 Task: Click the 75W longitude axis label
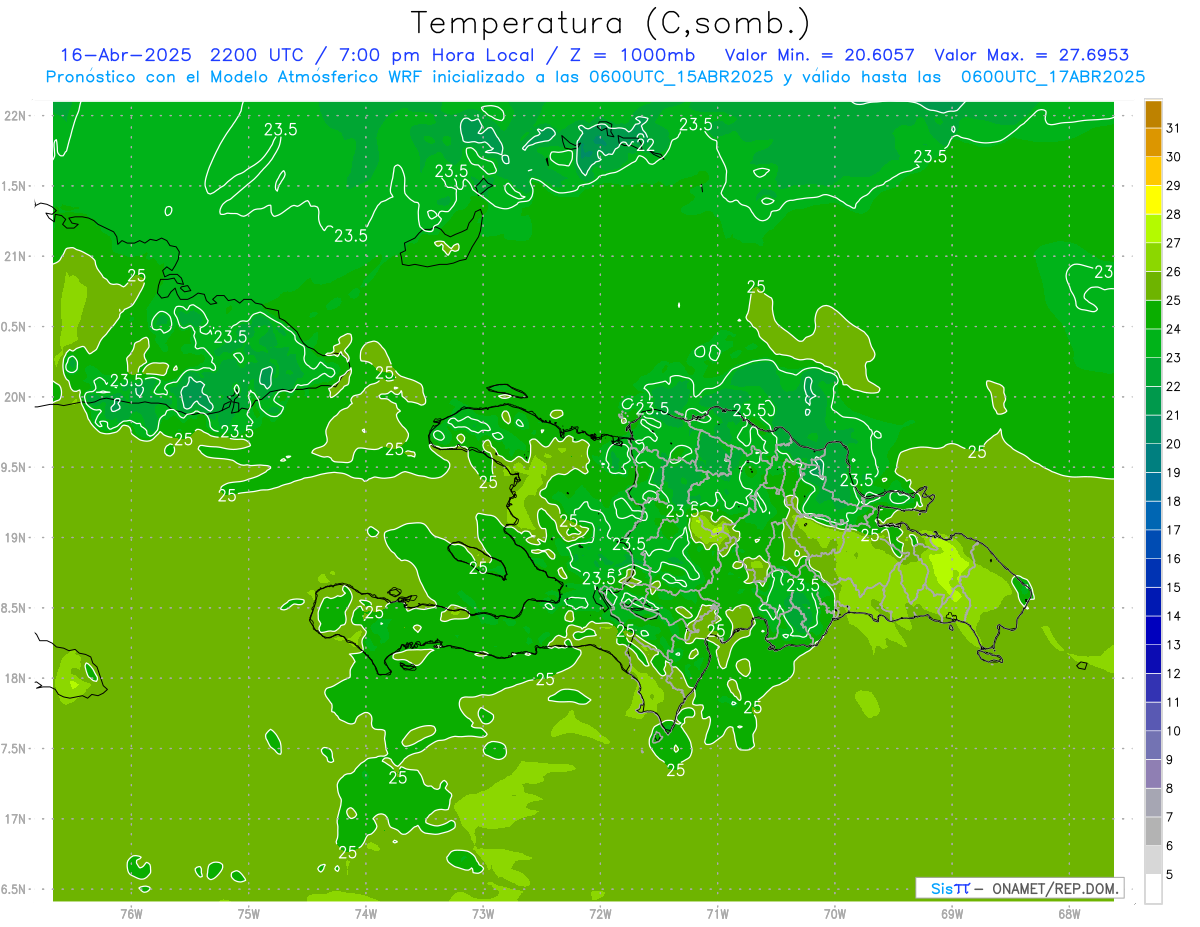248,913
